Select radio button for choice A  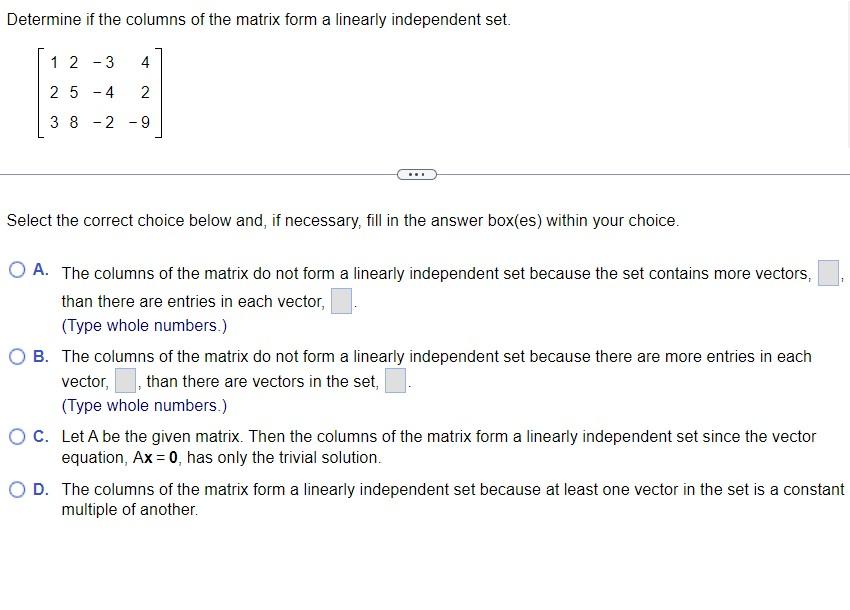16,269
